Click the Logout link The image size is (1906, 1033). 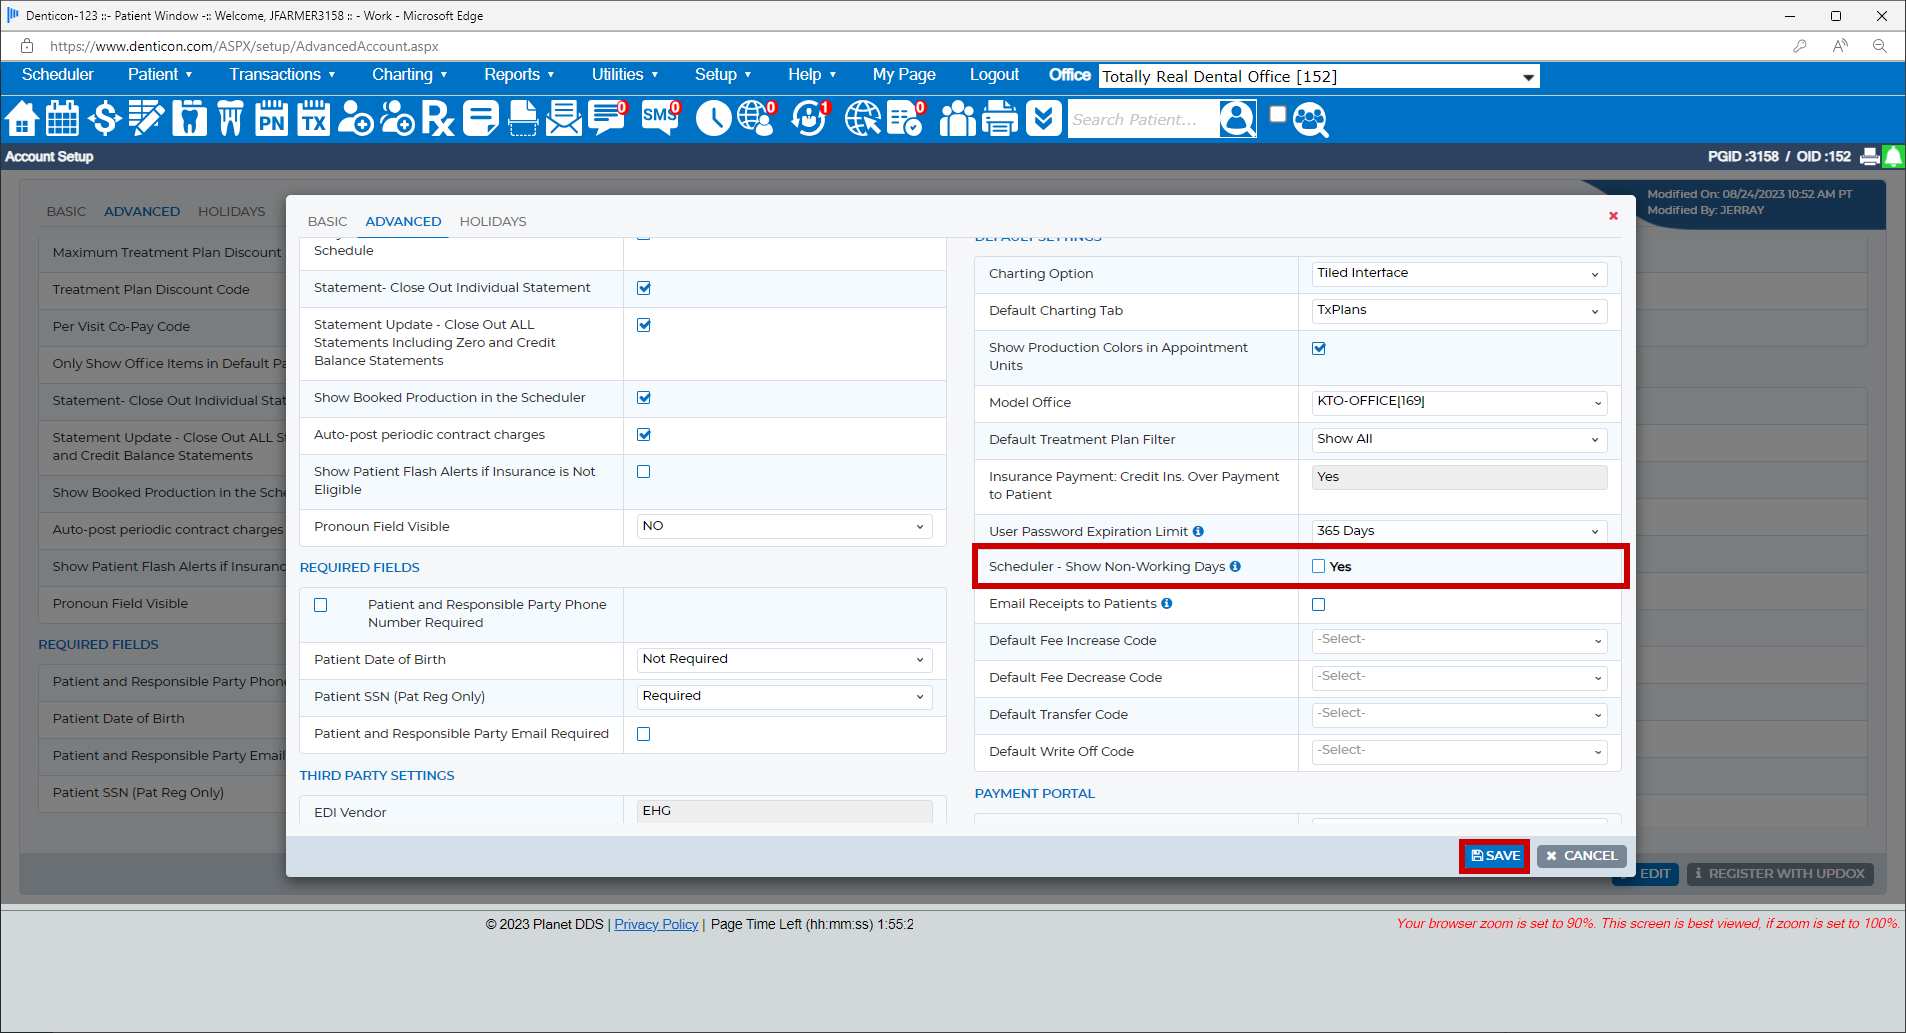click(x=994, y=75)
